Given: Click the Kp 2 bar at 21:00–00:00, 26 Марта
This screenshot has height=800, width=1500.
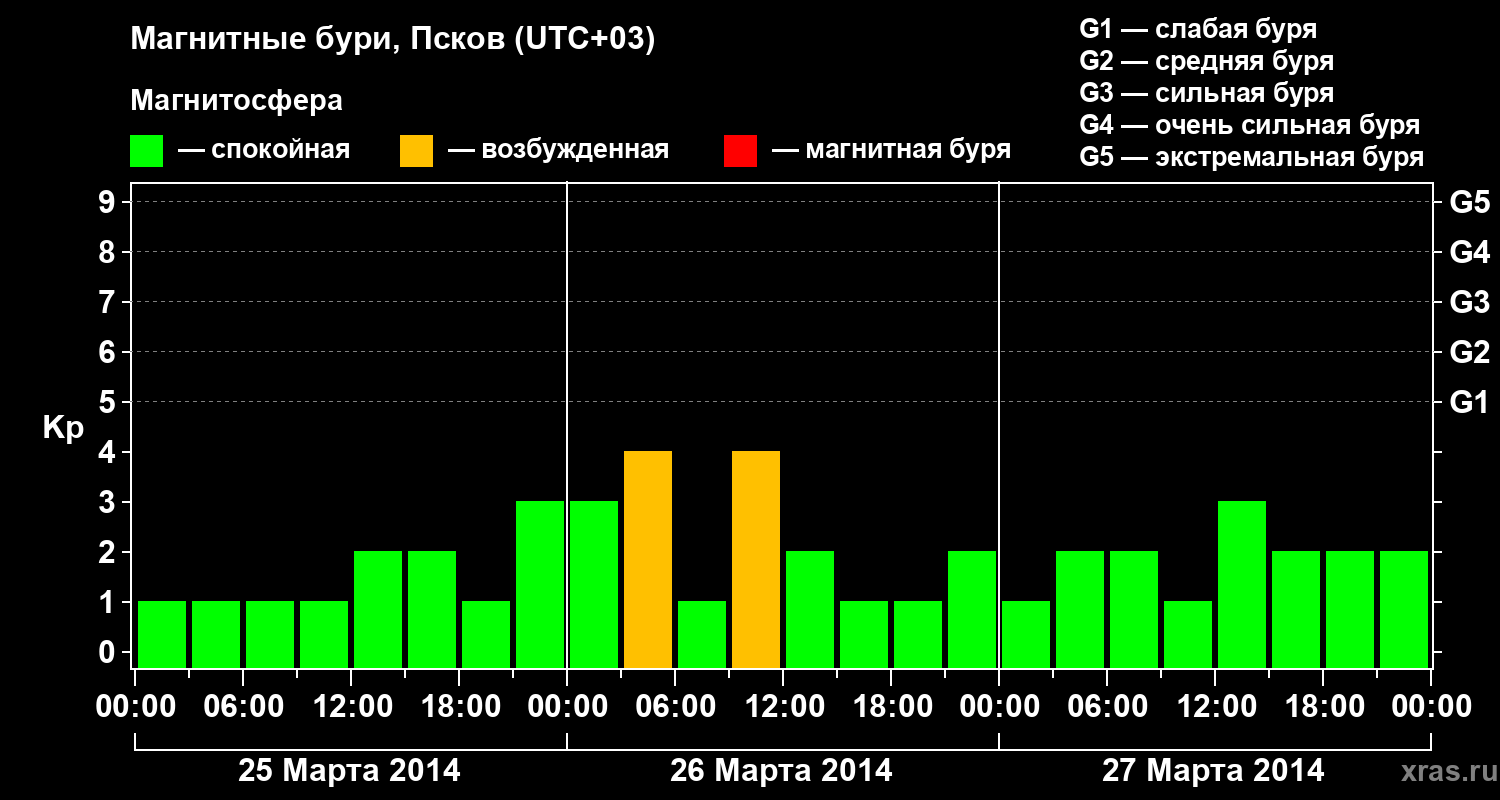Looking at the screenshot, I should tap(972, 610).
